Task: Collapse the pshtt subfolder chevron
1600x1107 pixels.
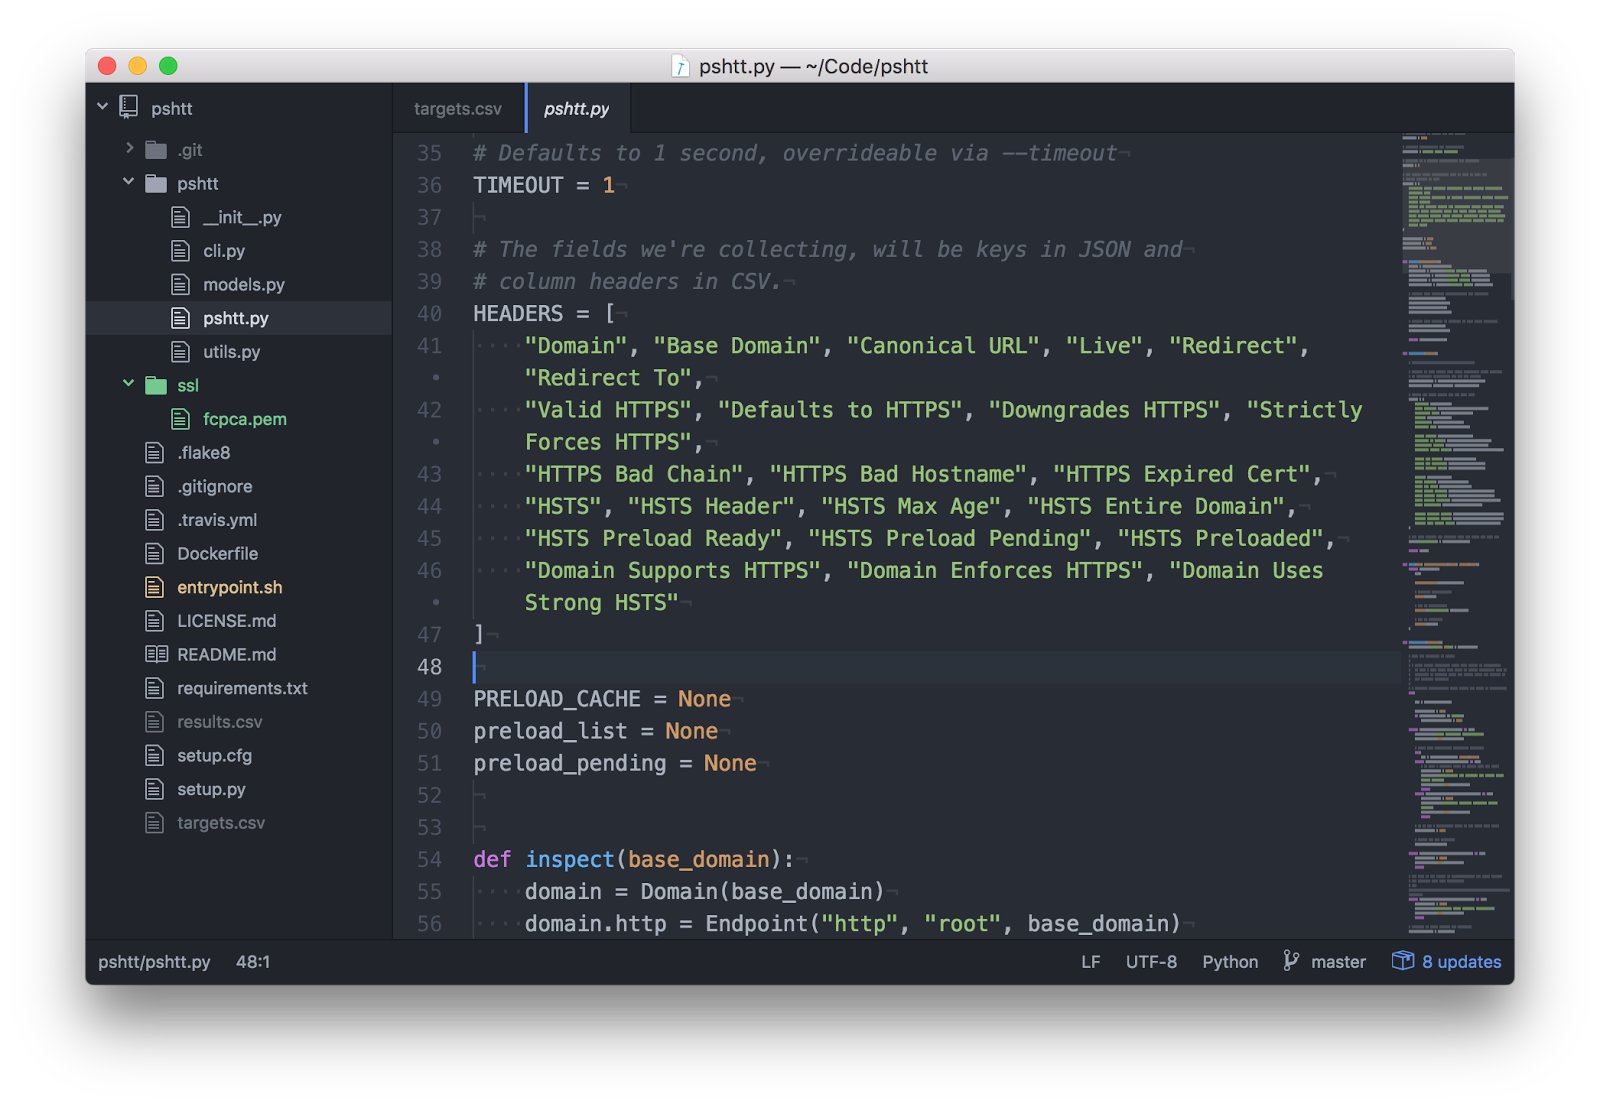Action: 128,182
